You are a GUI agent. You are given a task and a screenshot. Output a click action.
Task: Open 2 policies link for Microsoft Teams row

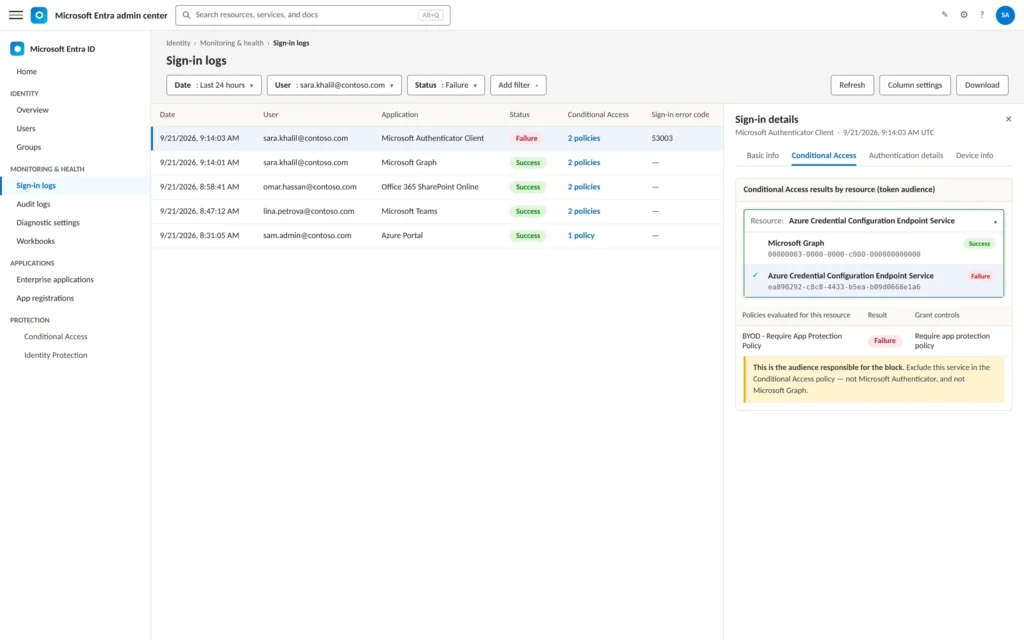[584, 211]
